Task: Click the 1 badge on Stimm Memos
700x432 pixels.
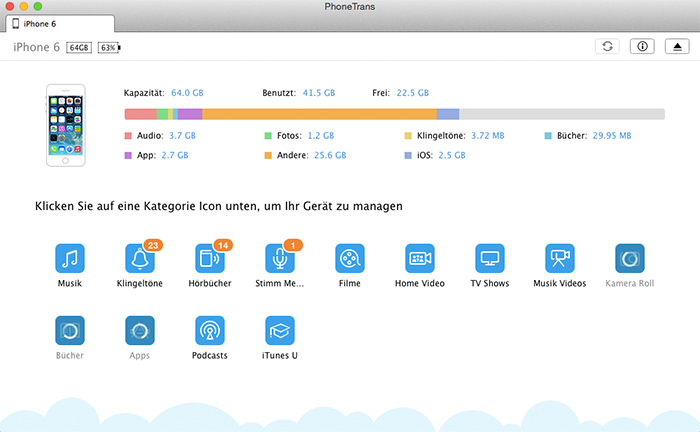Action: (x=293, y=245)
